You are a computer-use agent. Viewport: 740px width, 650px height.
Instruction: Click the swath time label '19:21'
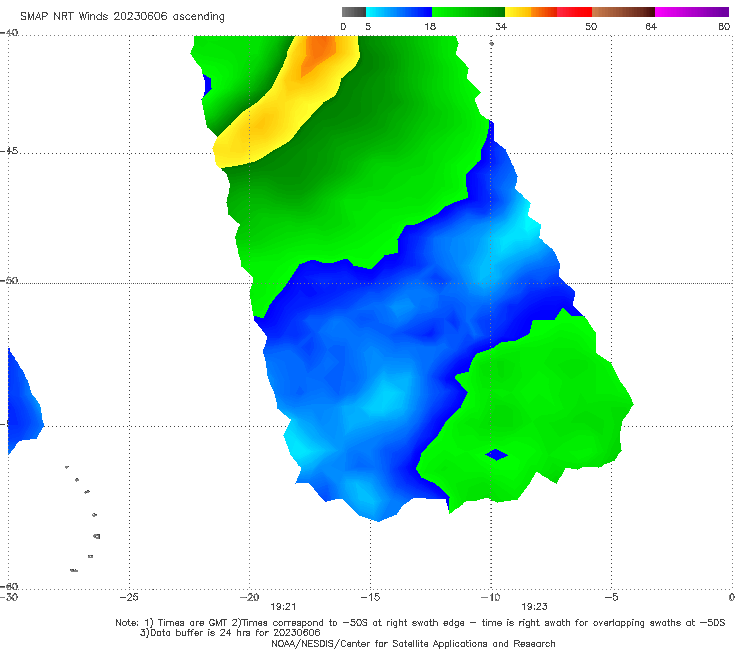[283, 607]
